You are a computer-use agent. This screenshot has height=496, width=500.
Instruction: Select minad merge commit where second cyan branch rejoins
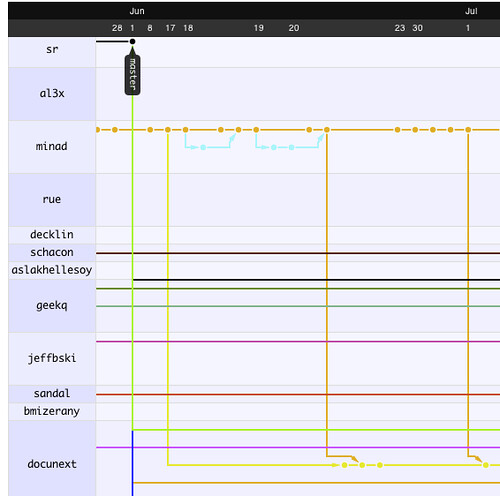tap(327, 130)
